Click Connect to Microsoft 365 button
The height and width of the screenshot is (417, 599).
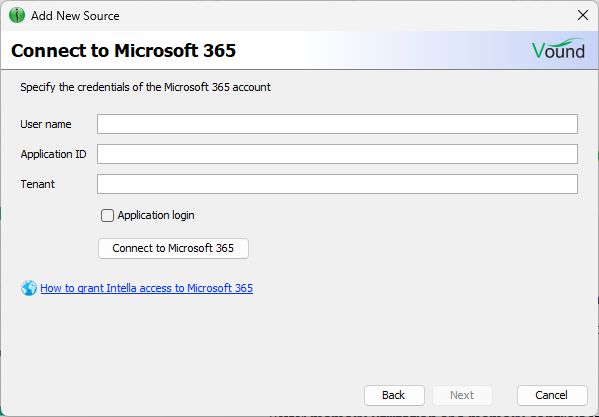pyautogui.click(x=173, y=248)
